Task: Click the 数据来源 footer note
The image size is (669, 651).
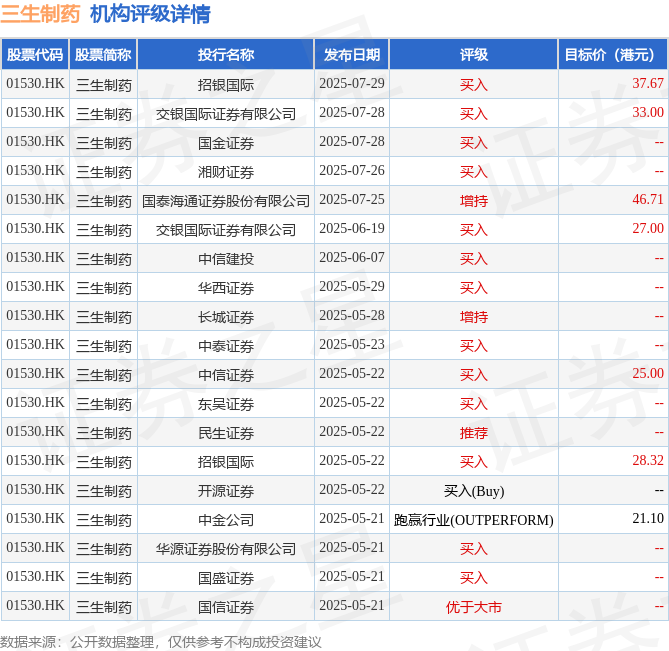Action: point(160,642)
